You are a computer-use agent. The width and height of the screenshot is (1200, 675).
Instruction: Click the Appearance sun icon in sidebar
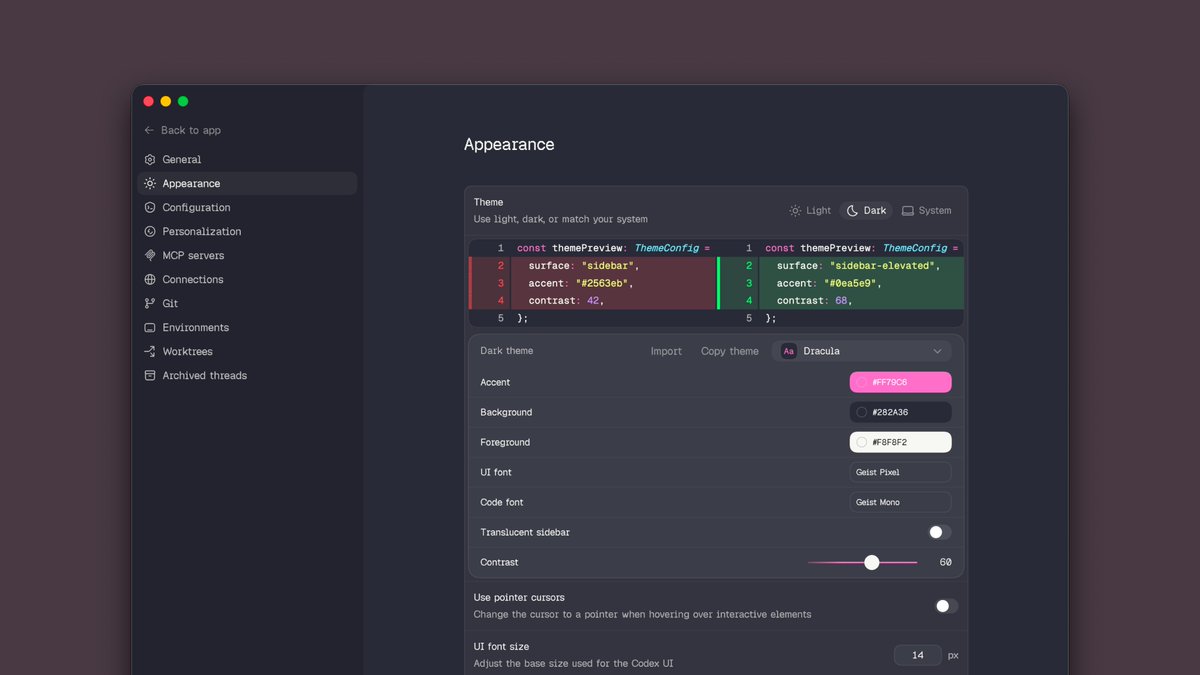pyautogui.click(x=150, y=184)
